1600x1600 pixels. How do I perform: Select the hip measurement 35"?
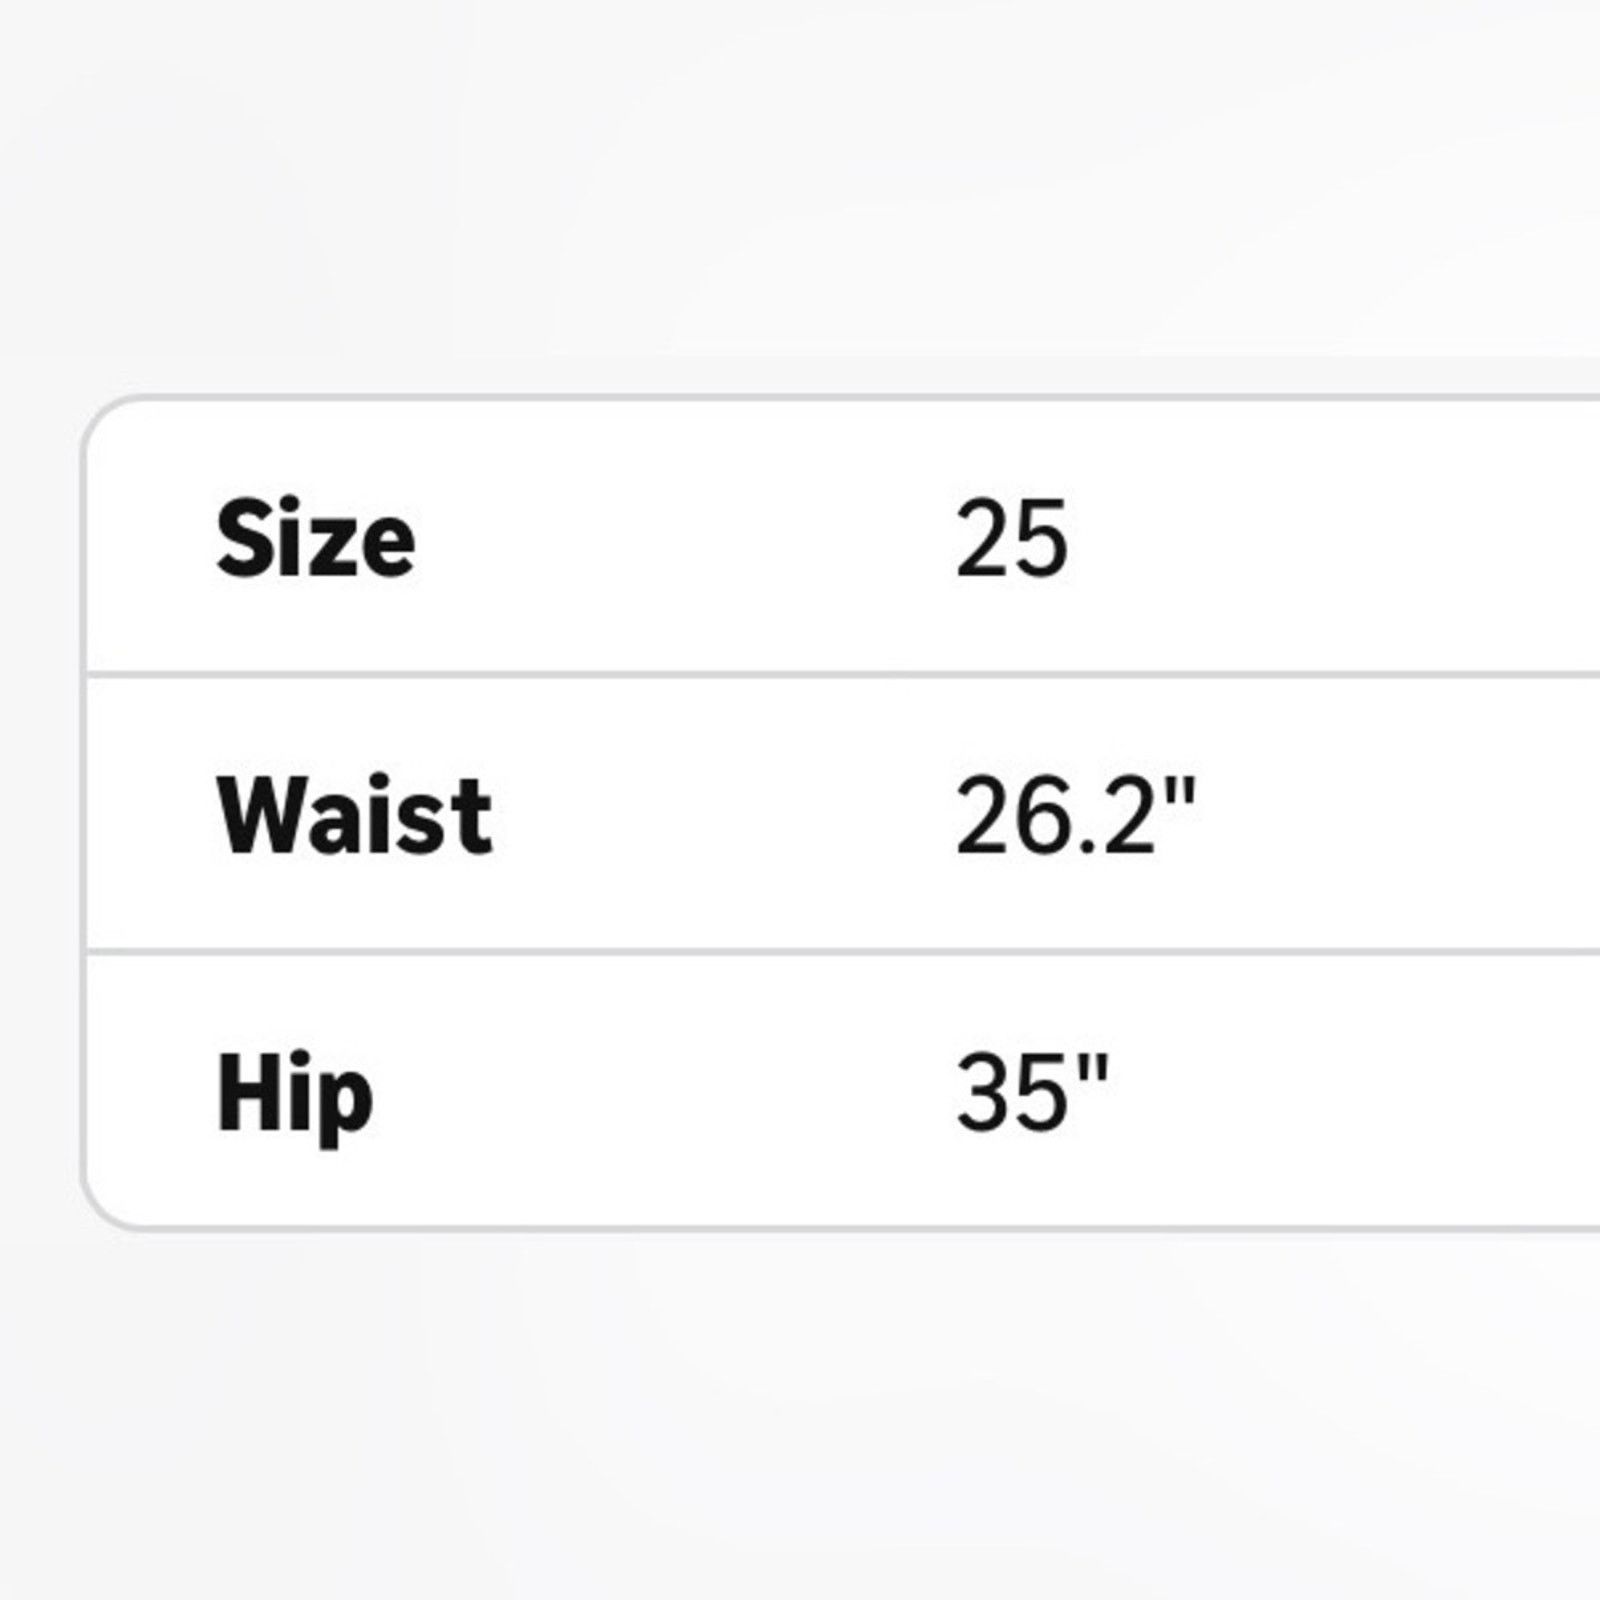point(1032,1092)
